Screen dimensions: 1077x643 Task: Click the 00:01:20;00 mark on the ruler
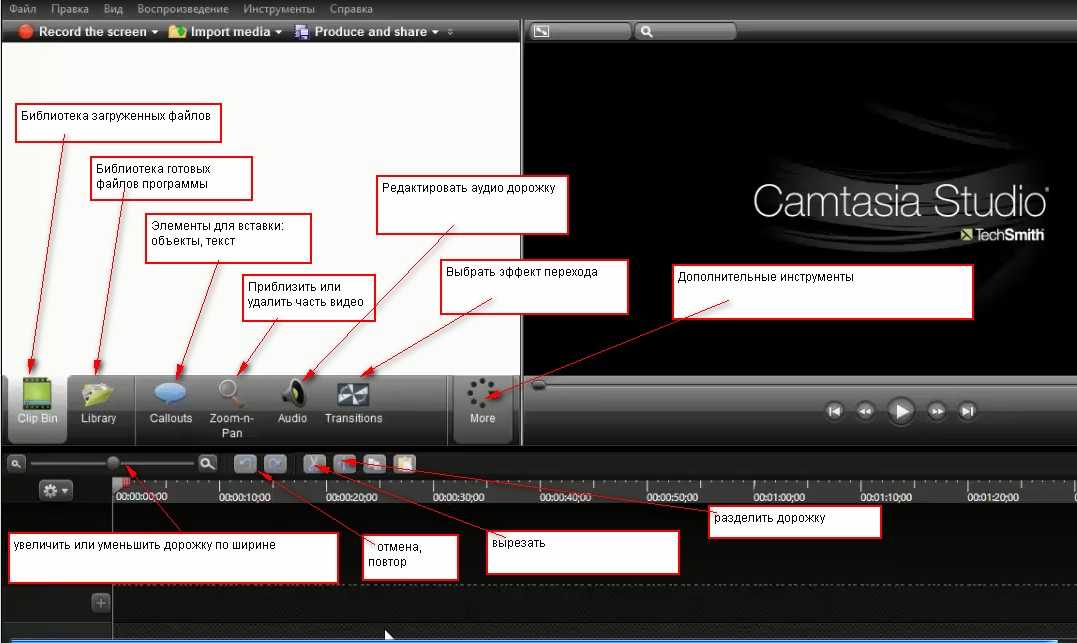click(993, 497)
